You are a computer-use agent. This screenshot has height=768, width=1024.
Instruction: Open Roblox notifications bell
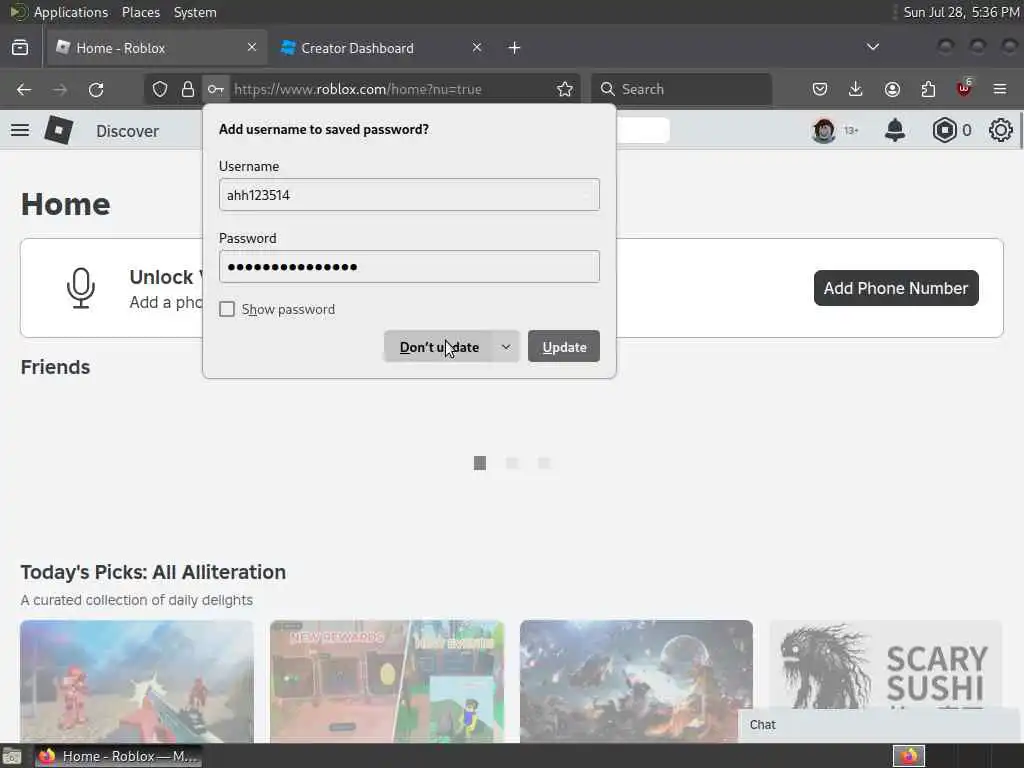click(895, 130)
